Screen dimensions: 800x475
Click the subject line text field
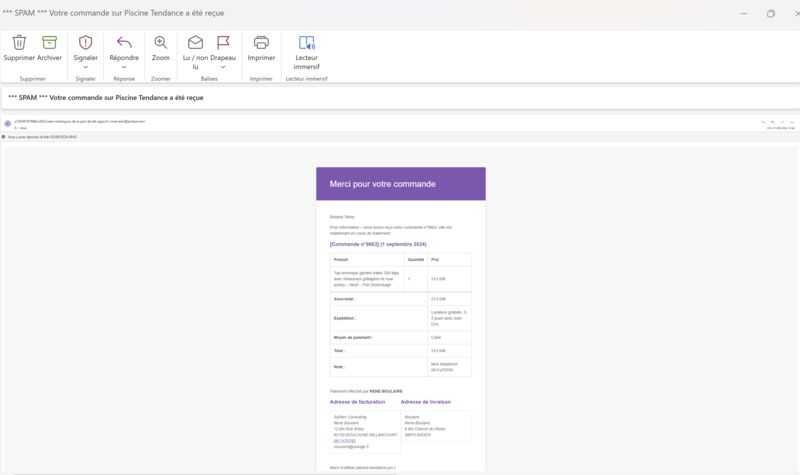click(x=400, y=97)
